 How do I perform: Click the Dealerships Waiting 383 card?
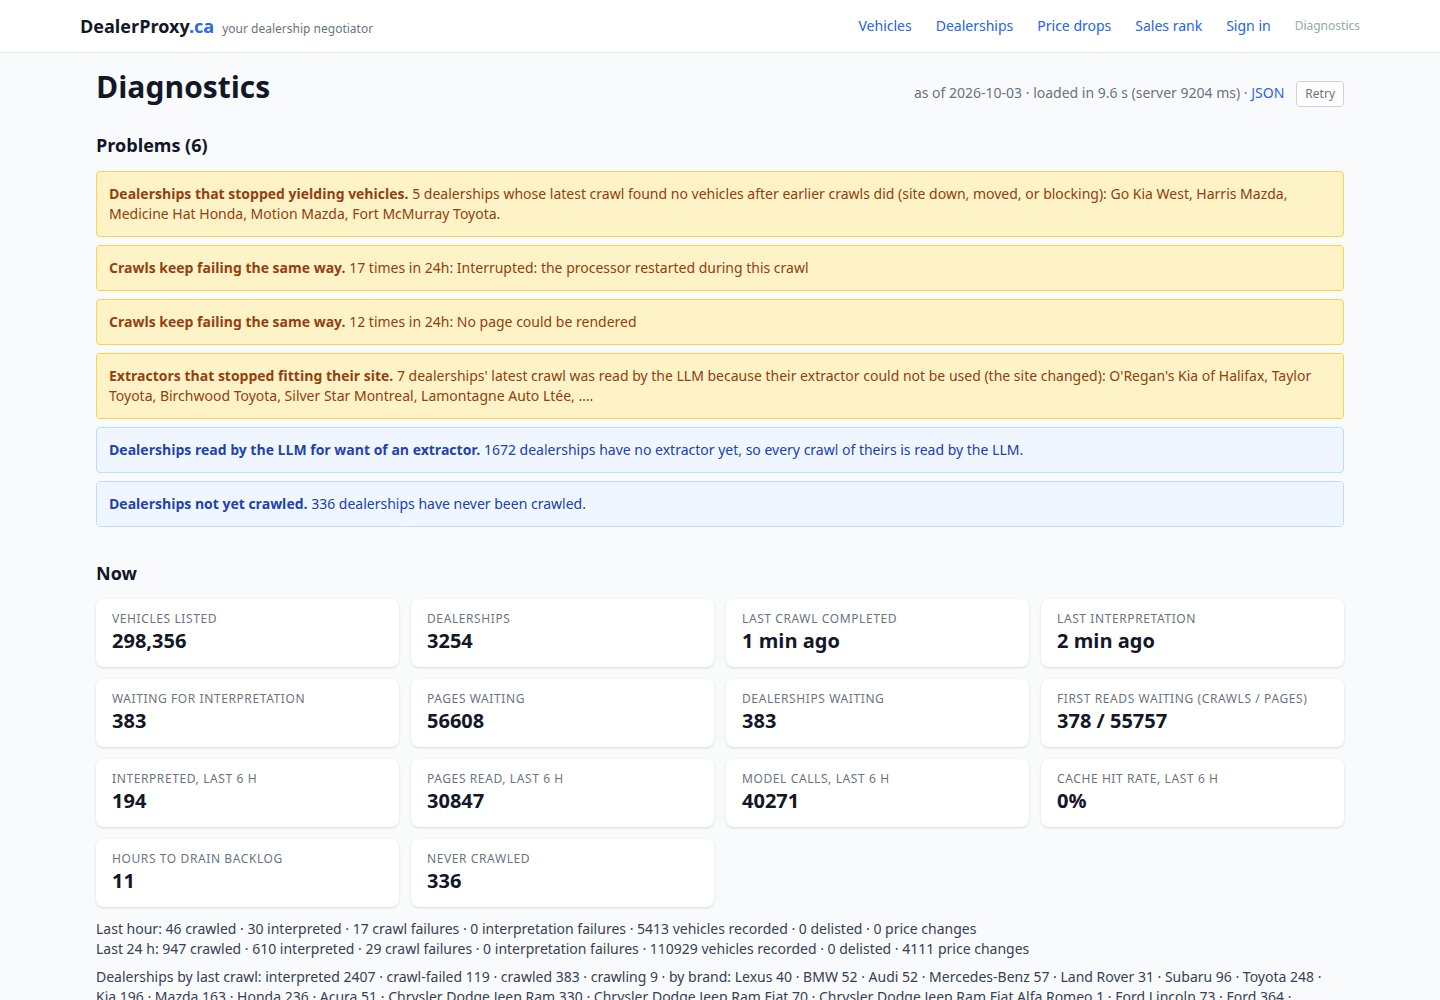tap(877, 713)
